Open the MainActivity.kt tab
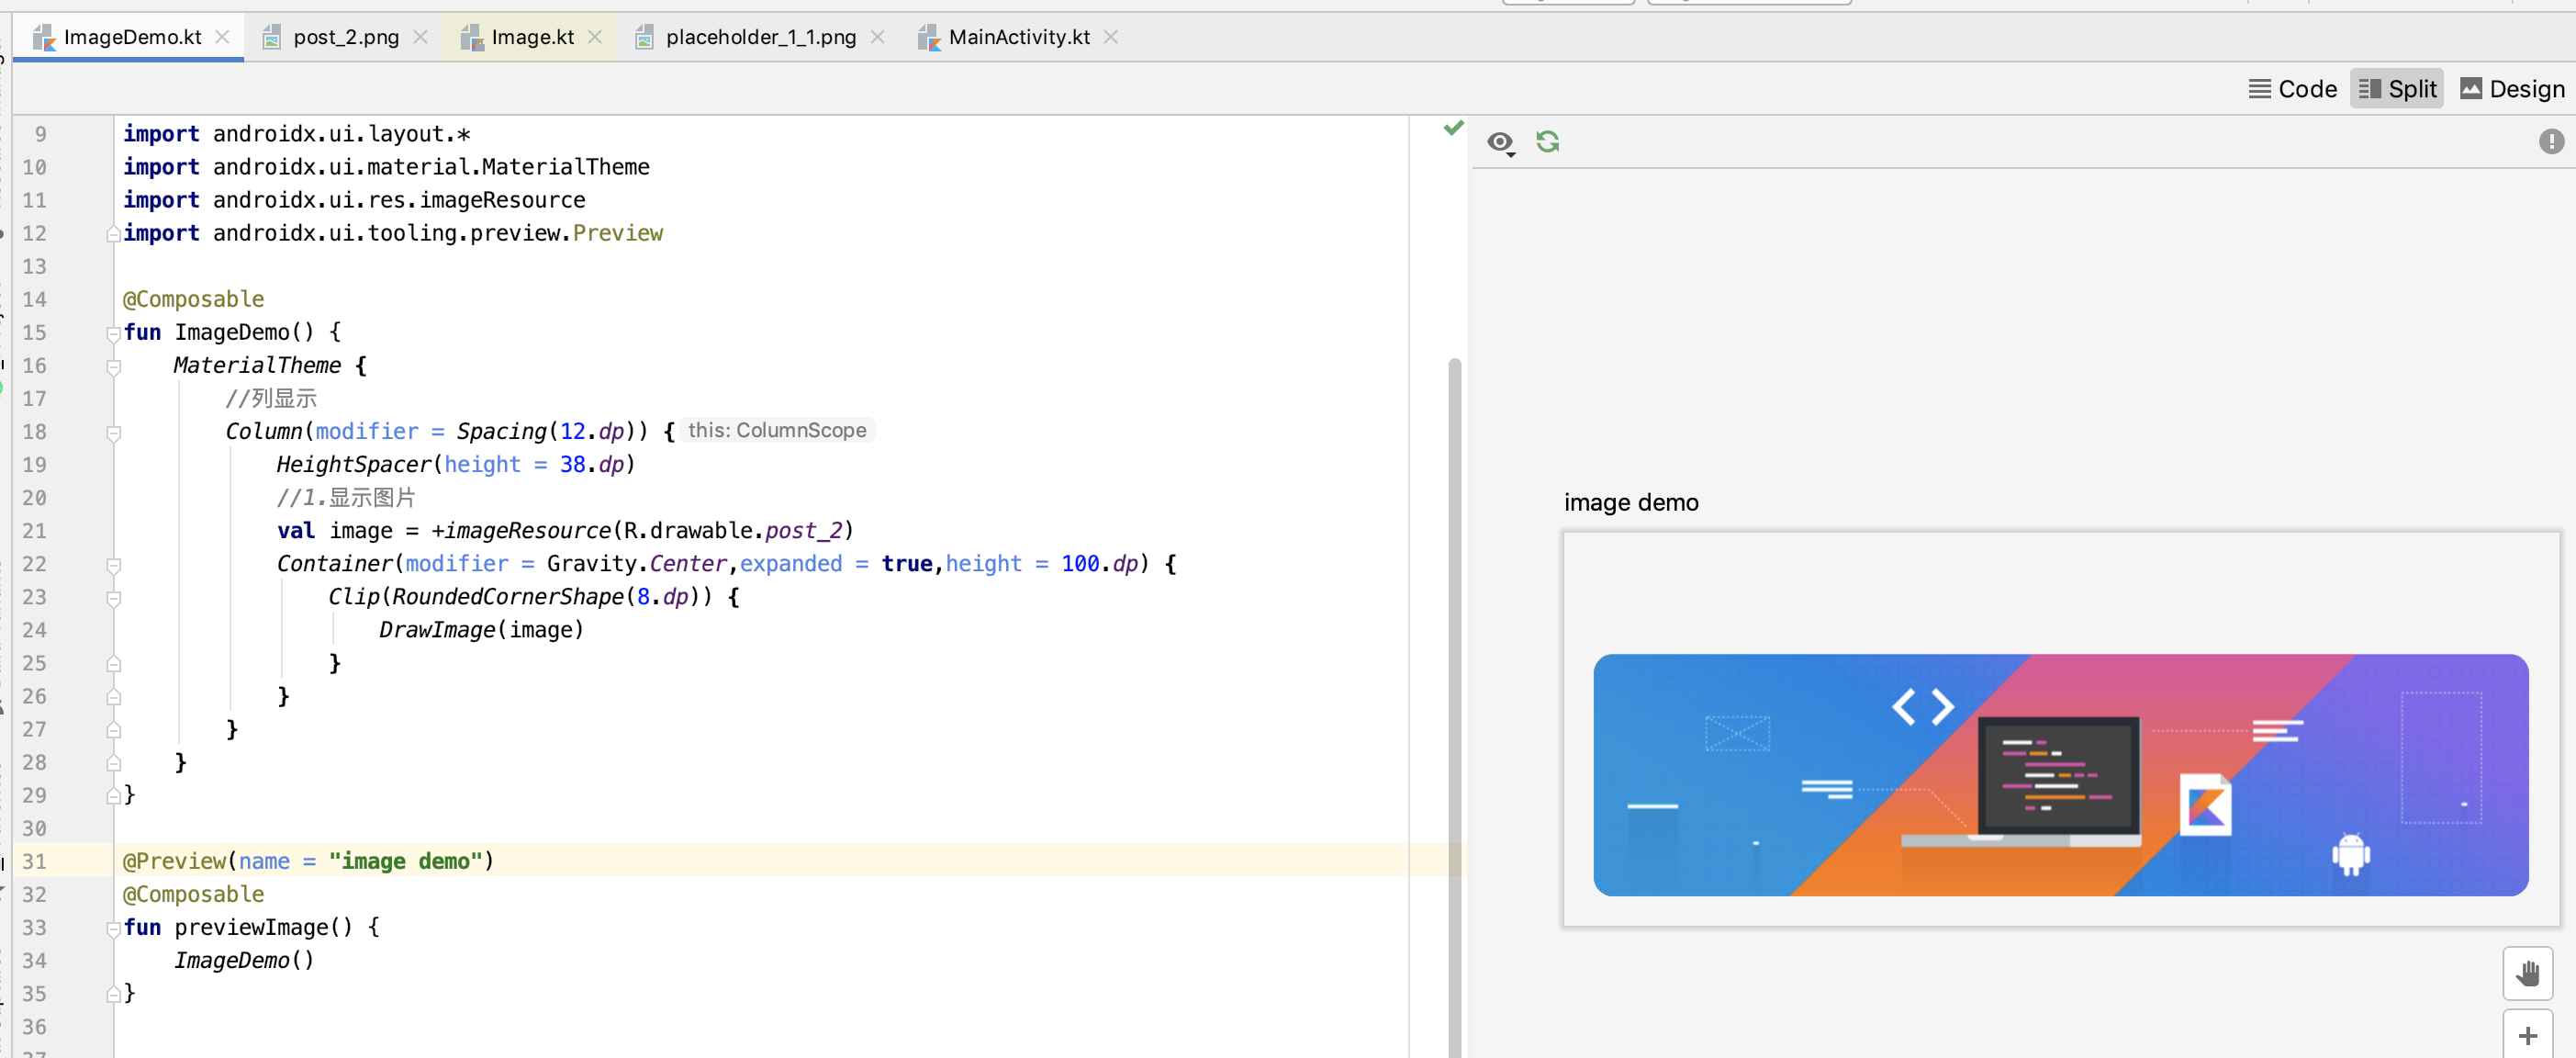Image resolution: width=2576 pixels, height=1058 pixels. pyautogui.click(x=1018, y=37)
